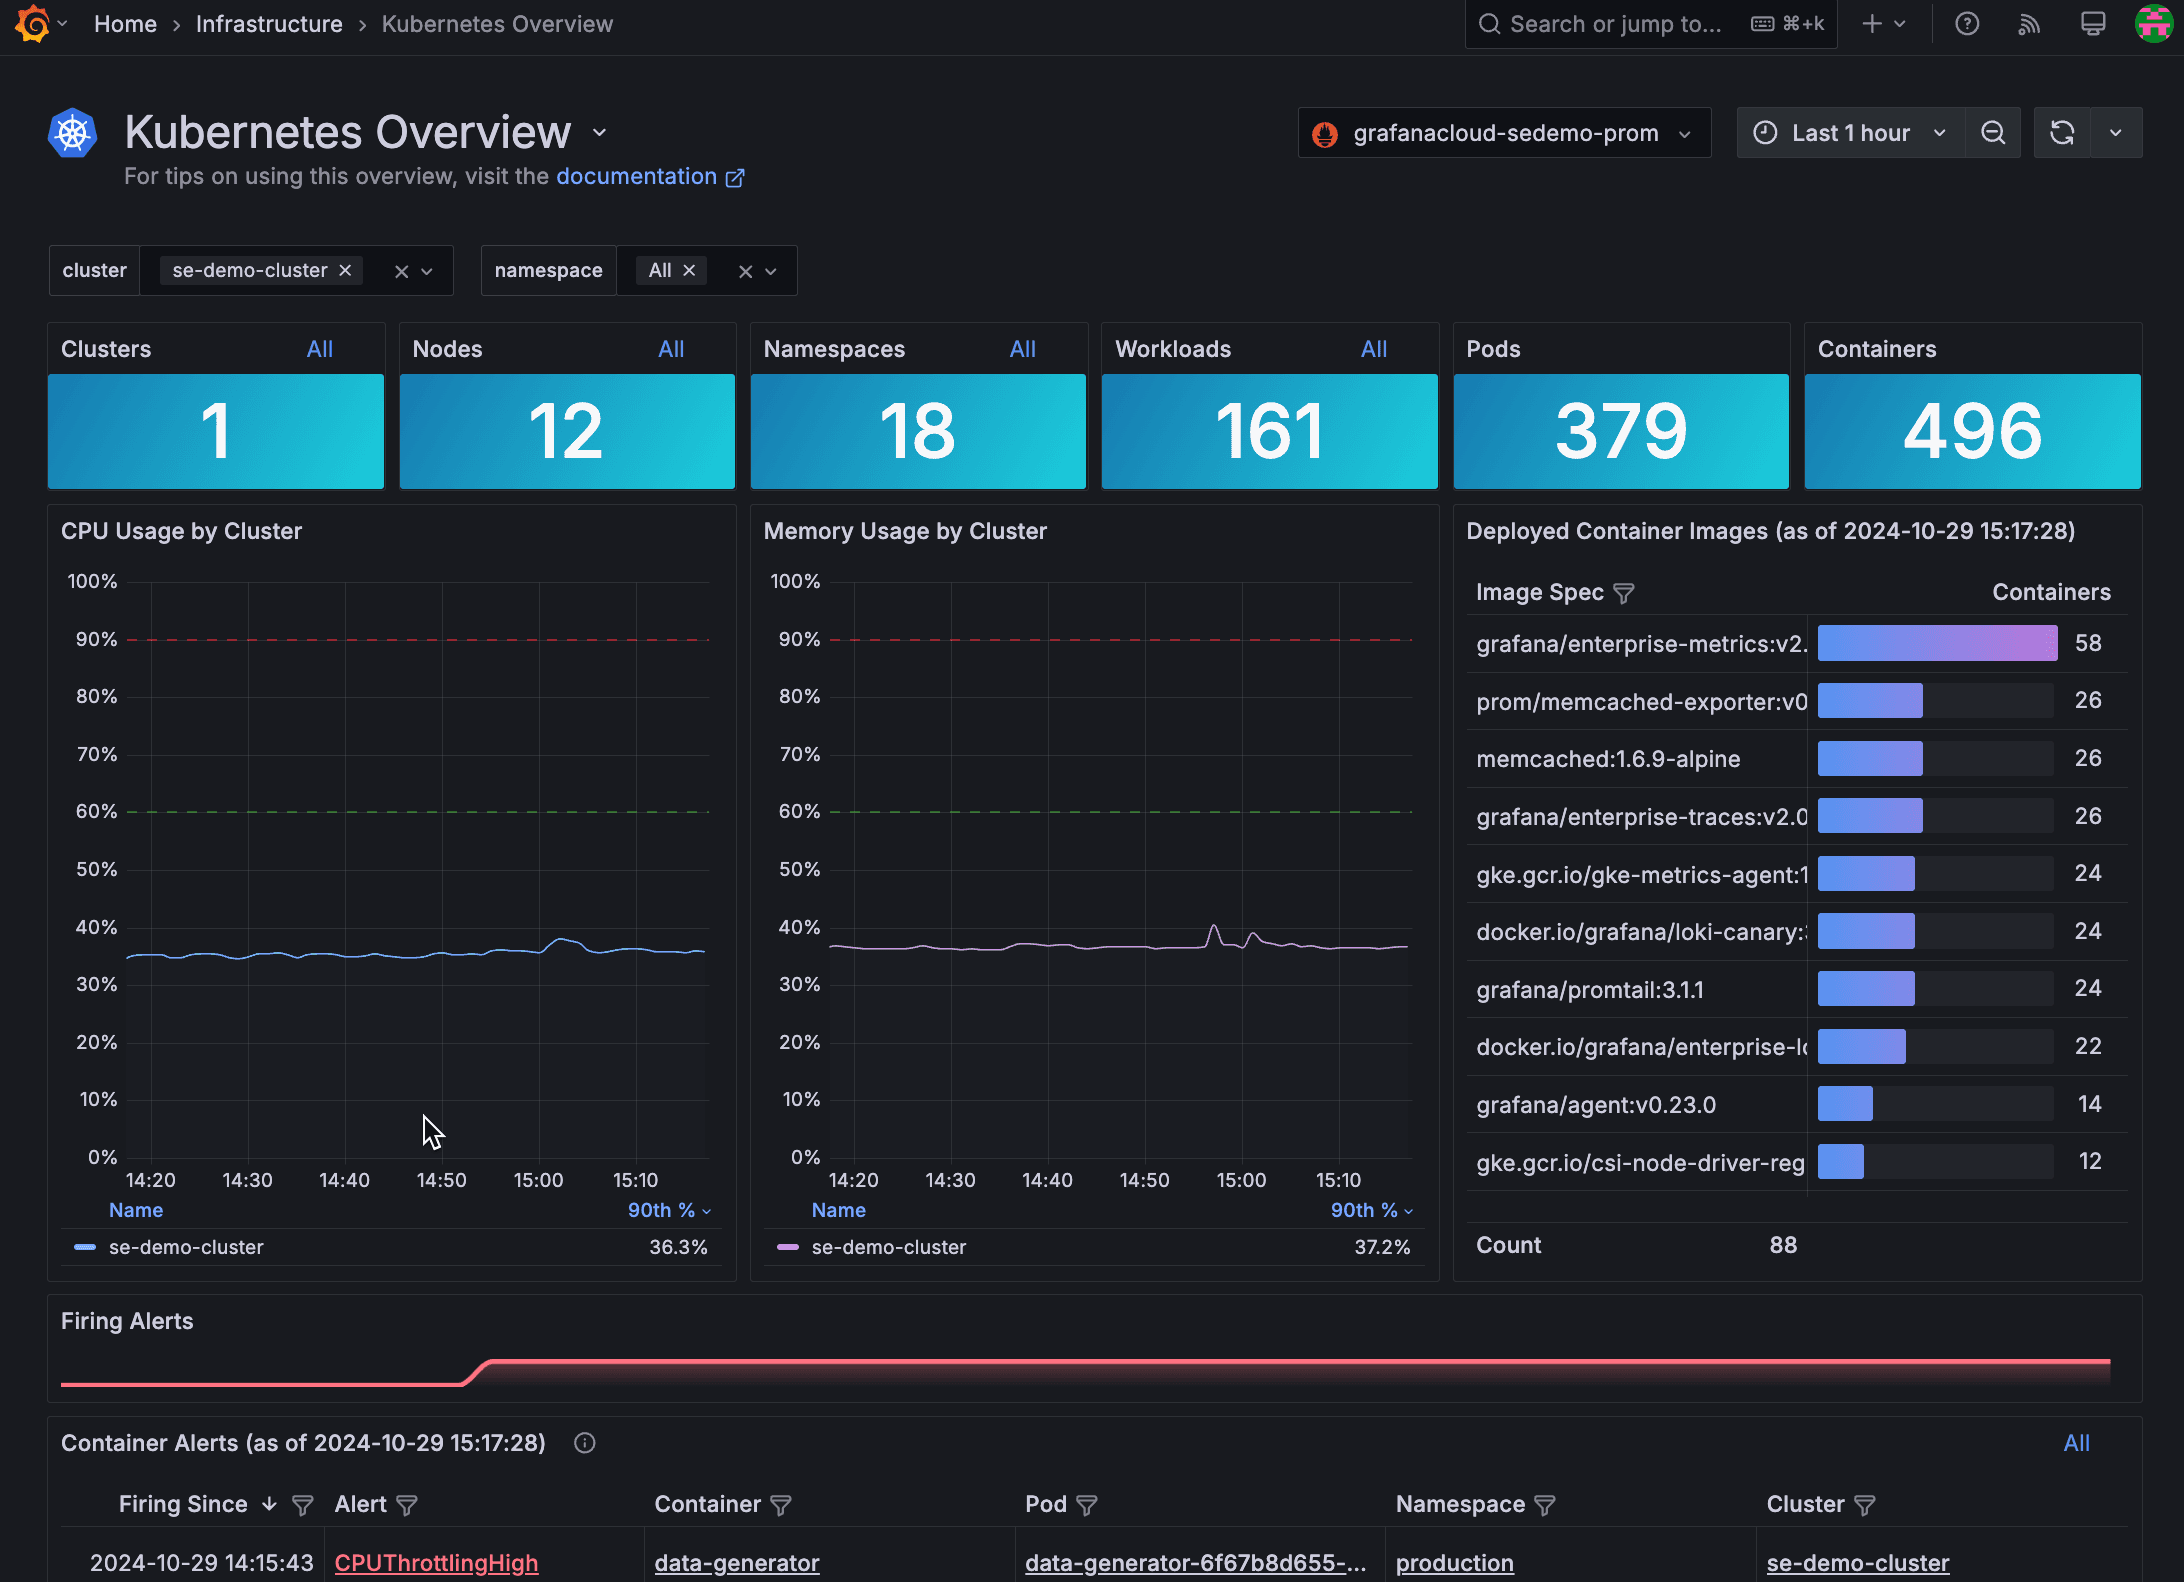Click the filter funnel on the Namespace column
This screenshot has height=1582, width=2184.
click(x=1545, y=1505)
